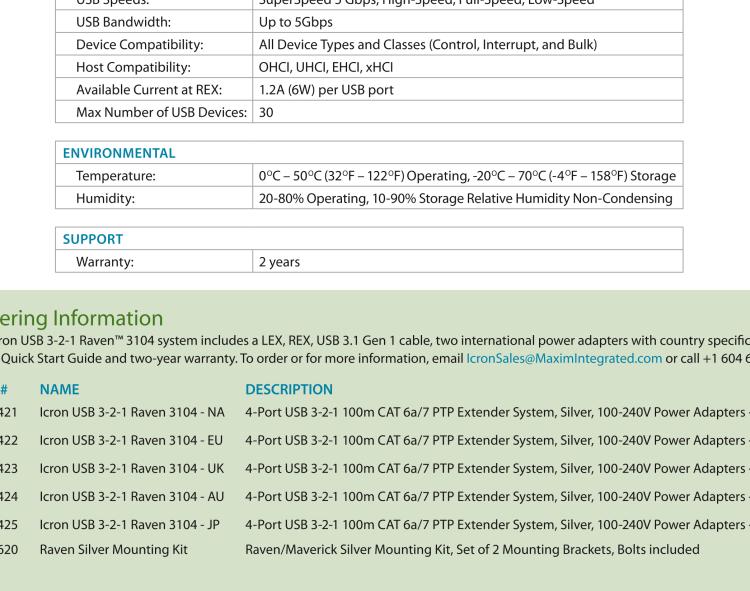This screenshot has width=750, height=591.
Task: Click the Raven Silver Mounting Kit name
Action: pos(113,549)
